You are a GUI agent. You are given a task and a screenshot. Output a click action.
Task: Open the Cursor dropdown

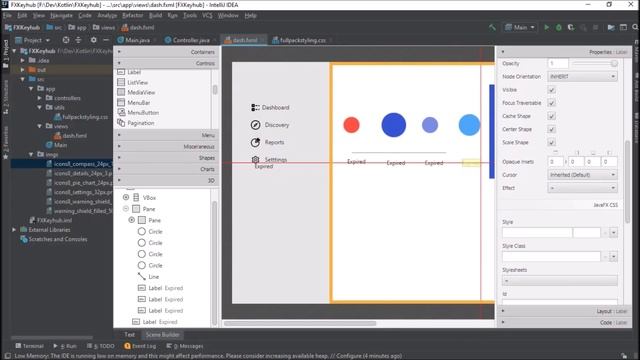coord(582,175)
